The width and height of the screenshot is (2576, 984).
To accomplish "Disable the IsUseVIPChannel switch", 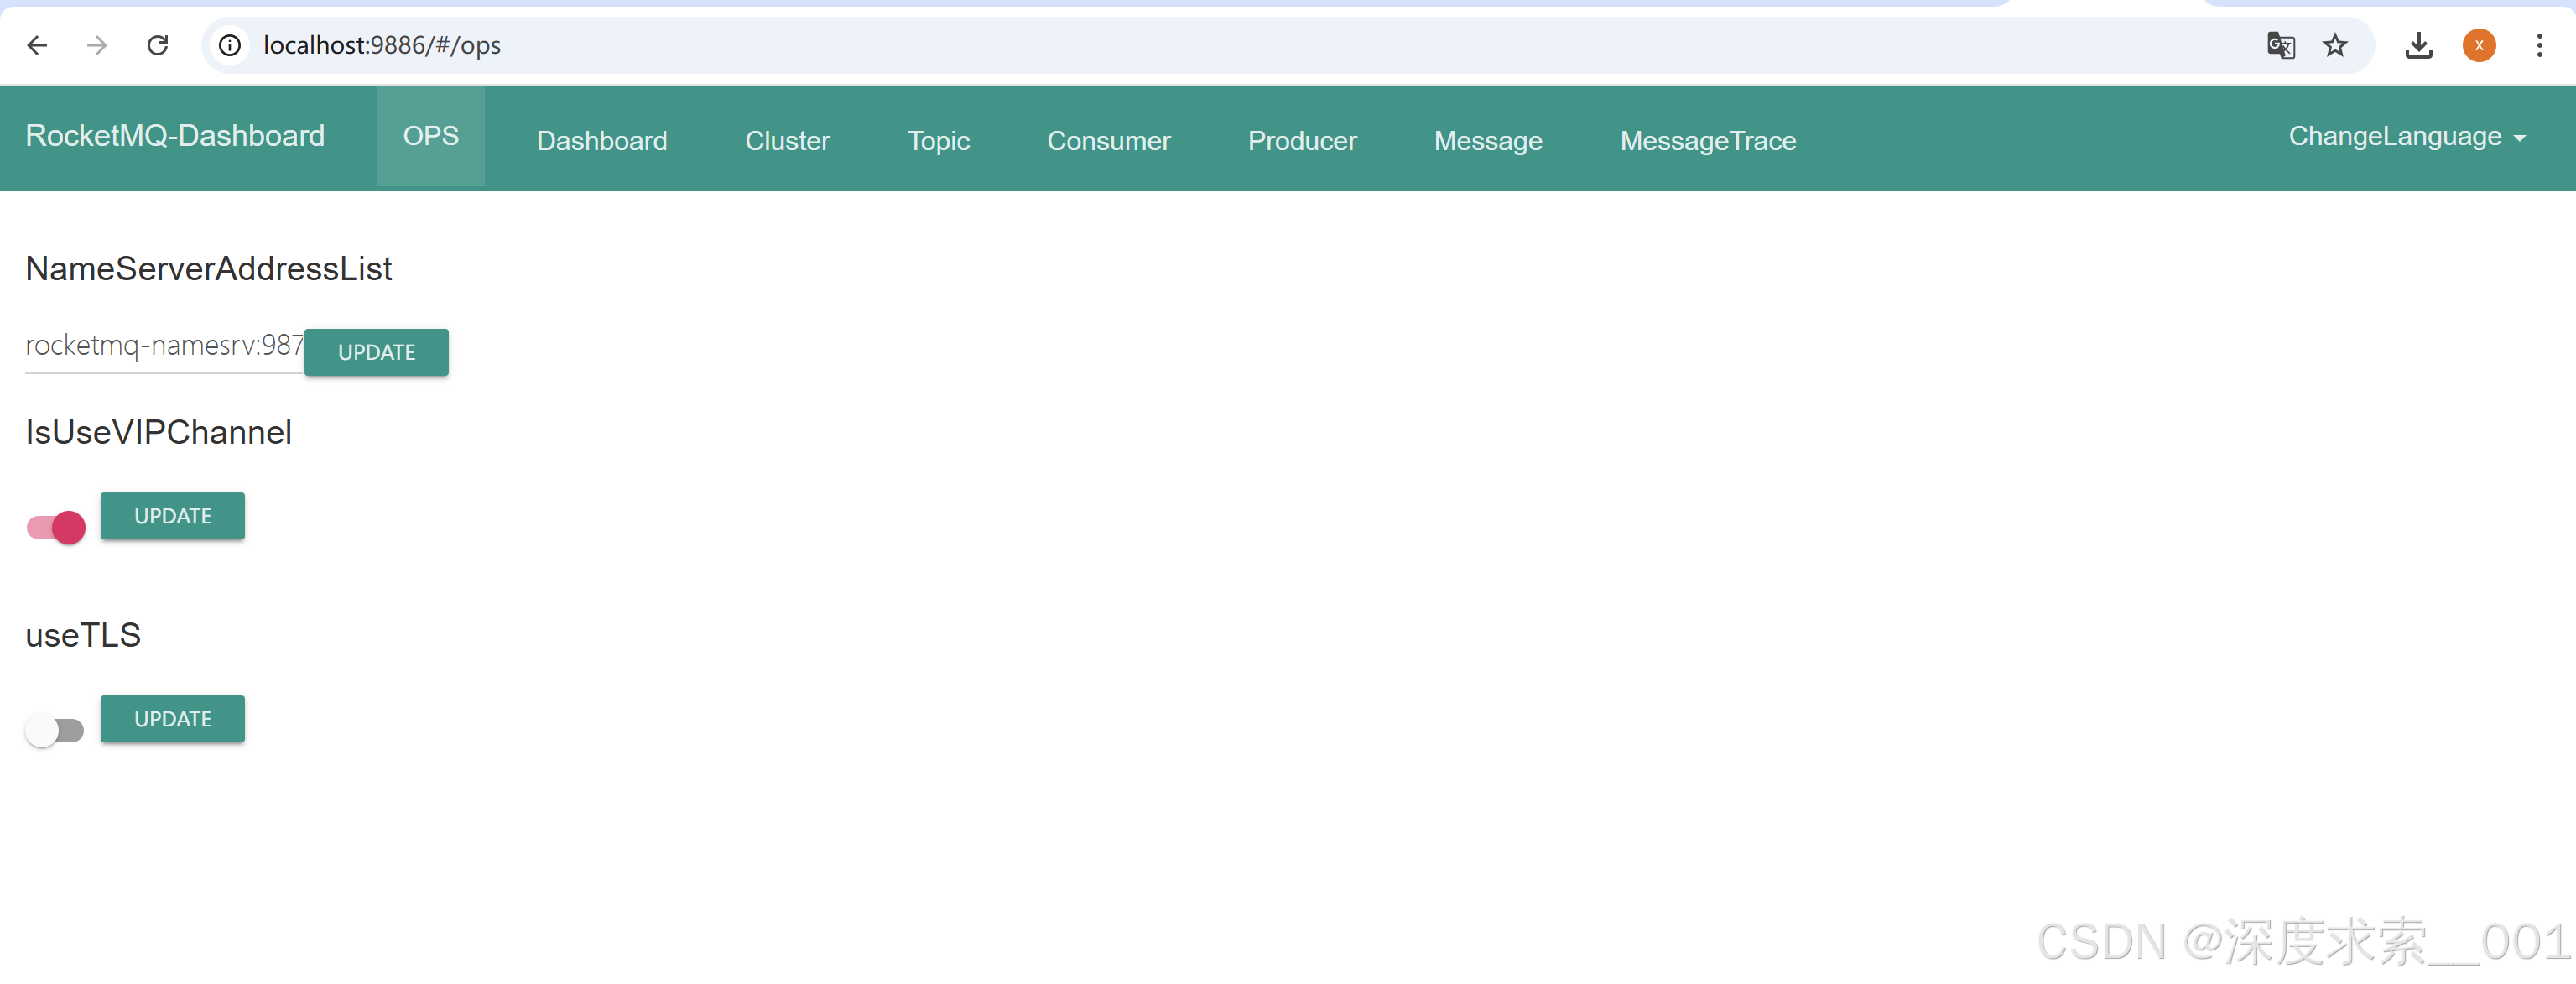I will (56, 527).
